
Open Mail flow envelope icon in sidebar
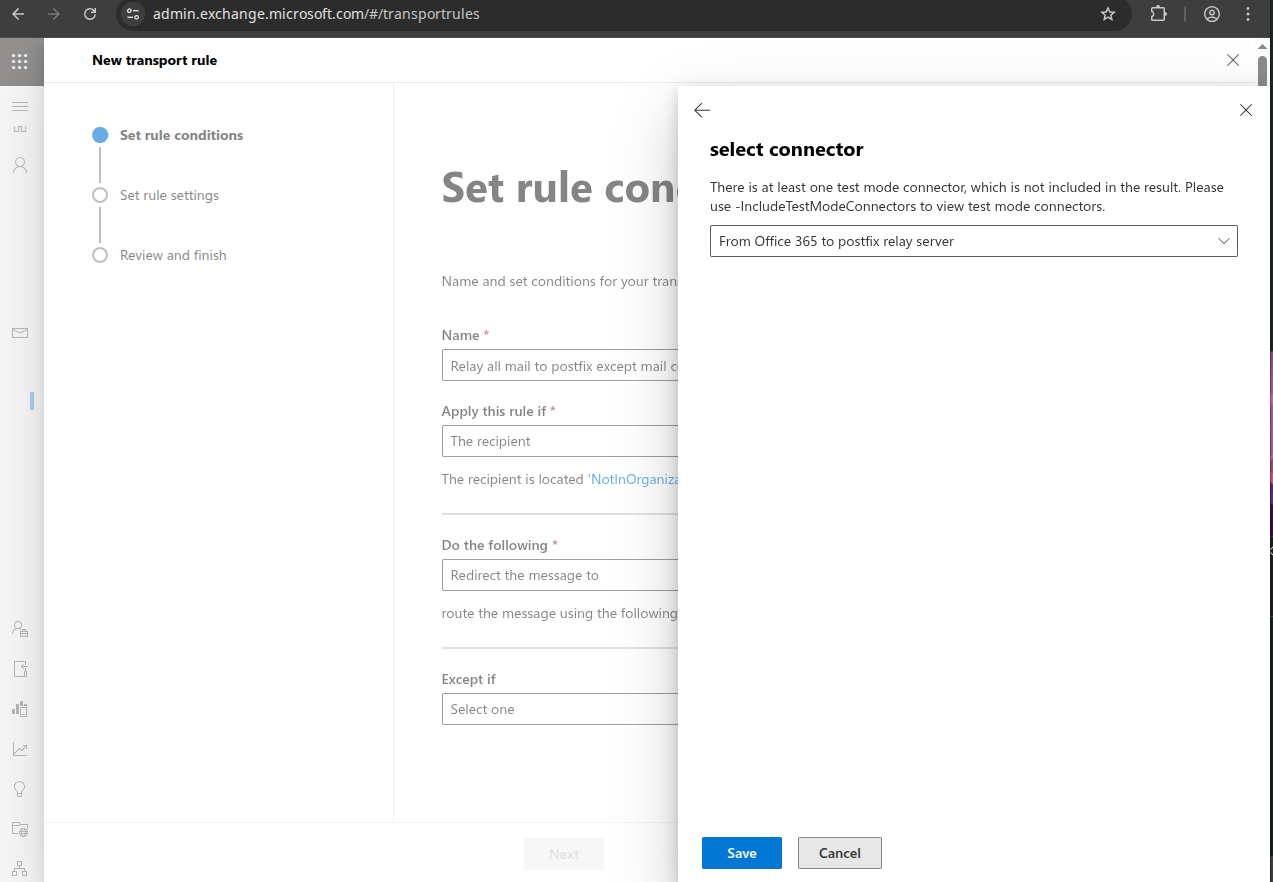pyautogui.click(x=20, y=333)
